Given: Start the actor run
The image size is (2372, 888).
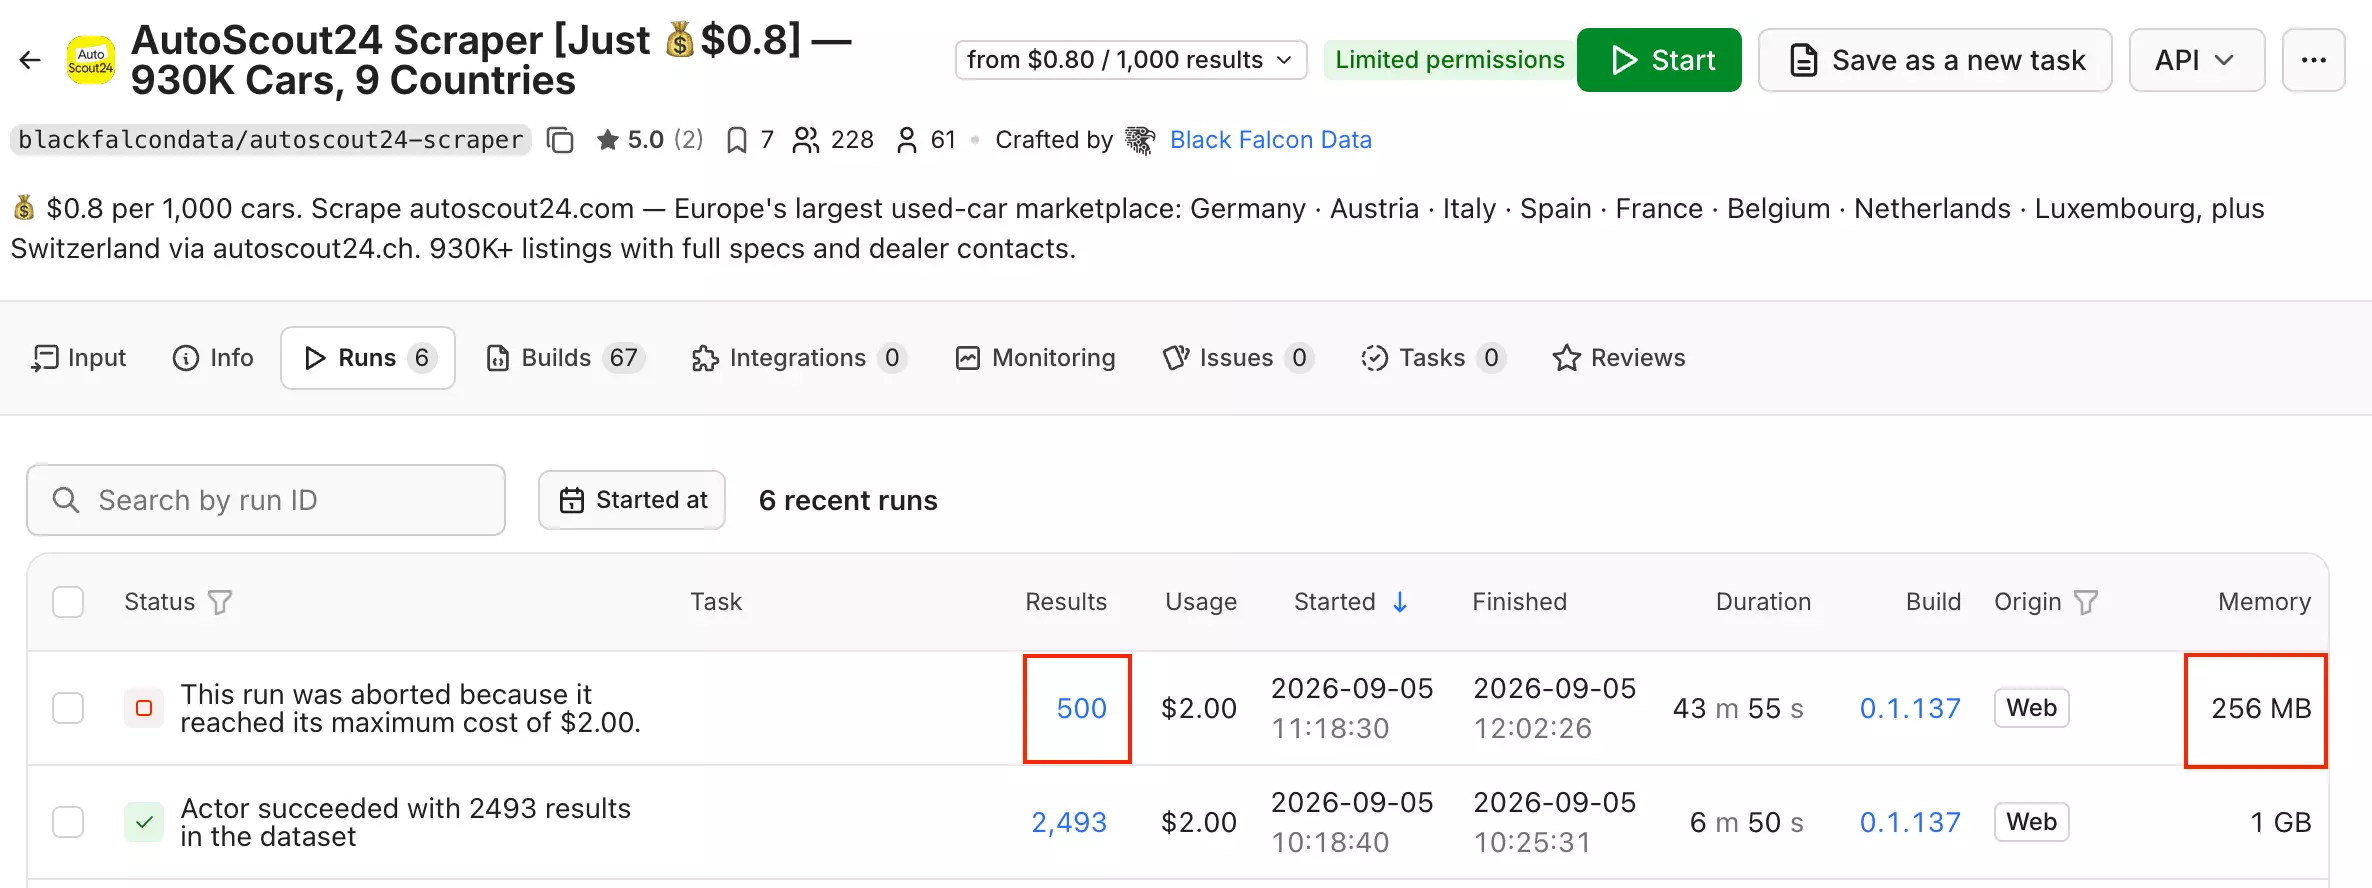Looking at the screenshot, I should [1659, 60].
